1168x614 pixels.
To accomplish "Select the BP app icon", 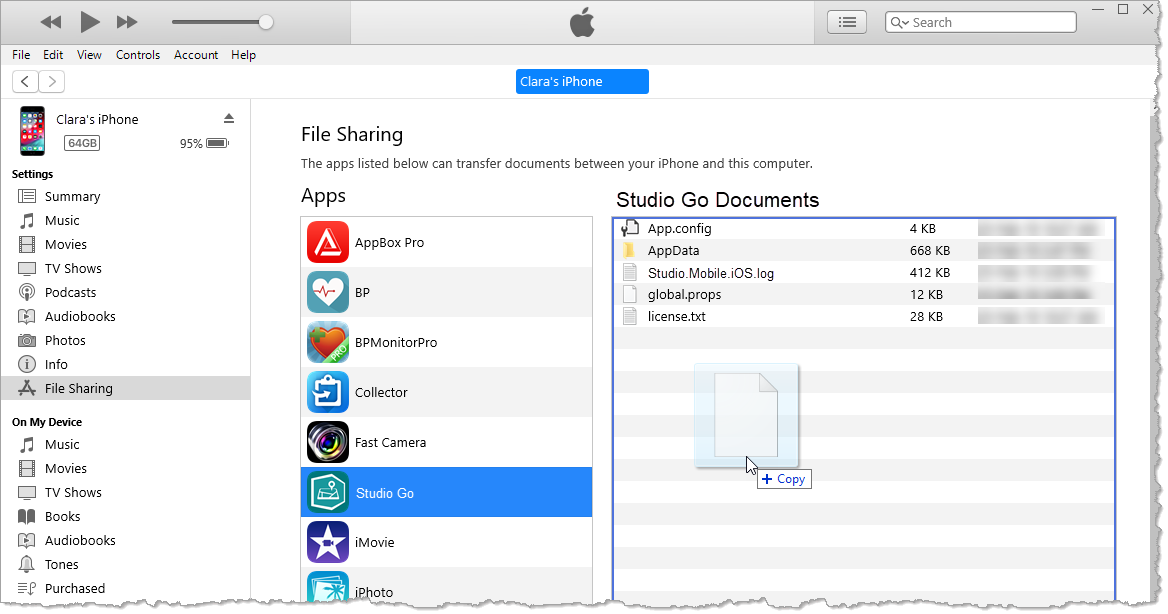I will [328, 292].
